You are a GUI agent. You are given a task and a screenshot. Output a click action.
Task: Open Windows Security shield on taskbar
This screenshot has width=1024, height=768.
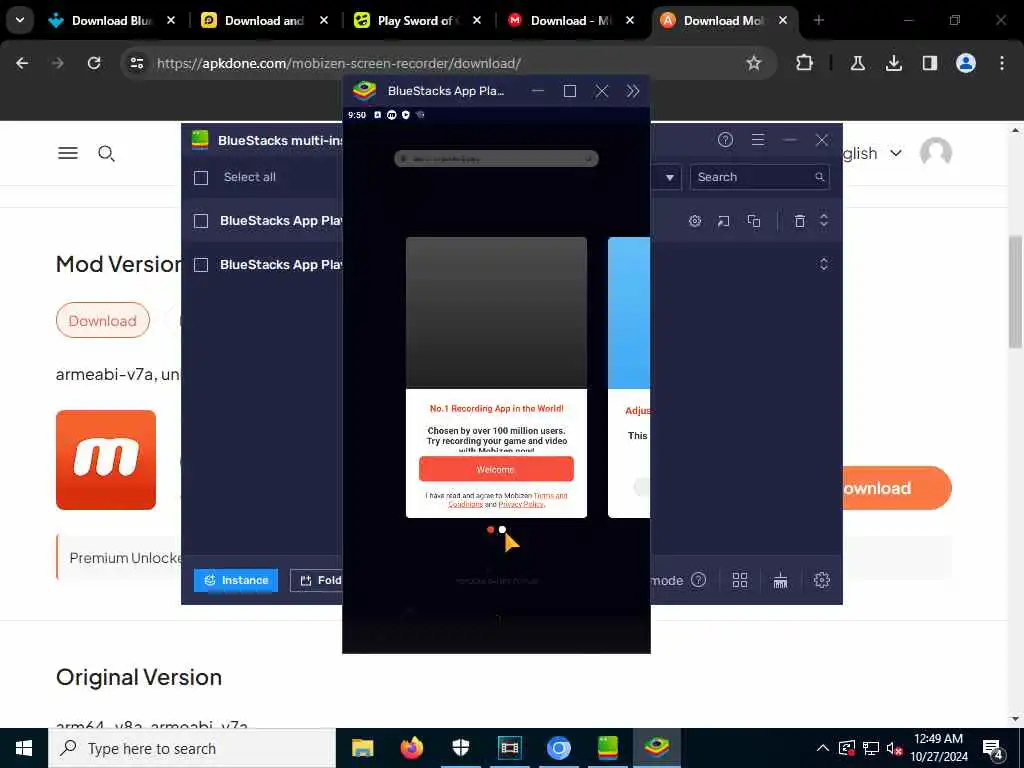click(x=460, y=748)
